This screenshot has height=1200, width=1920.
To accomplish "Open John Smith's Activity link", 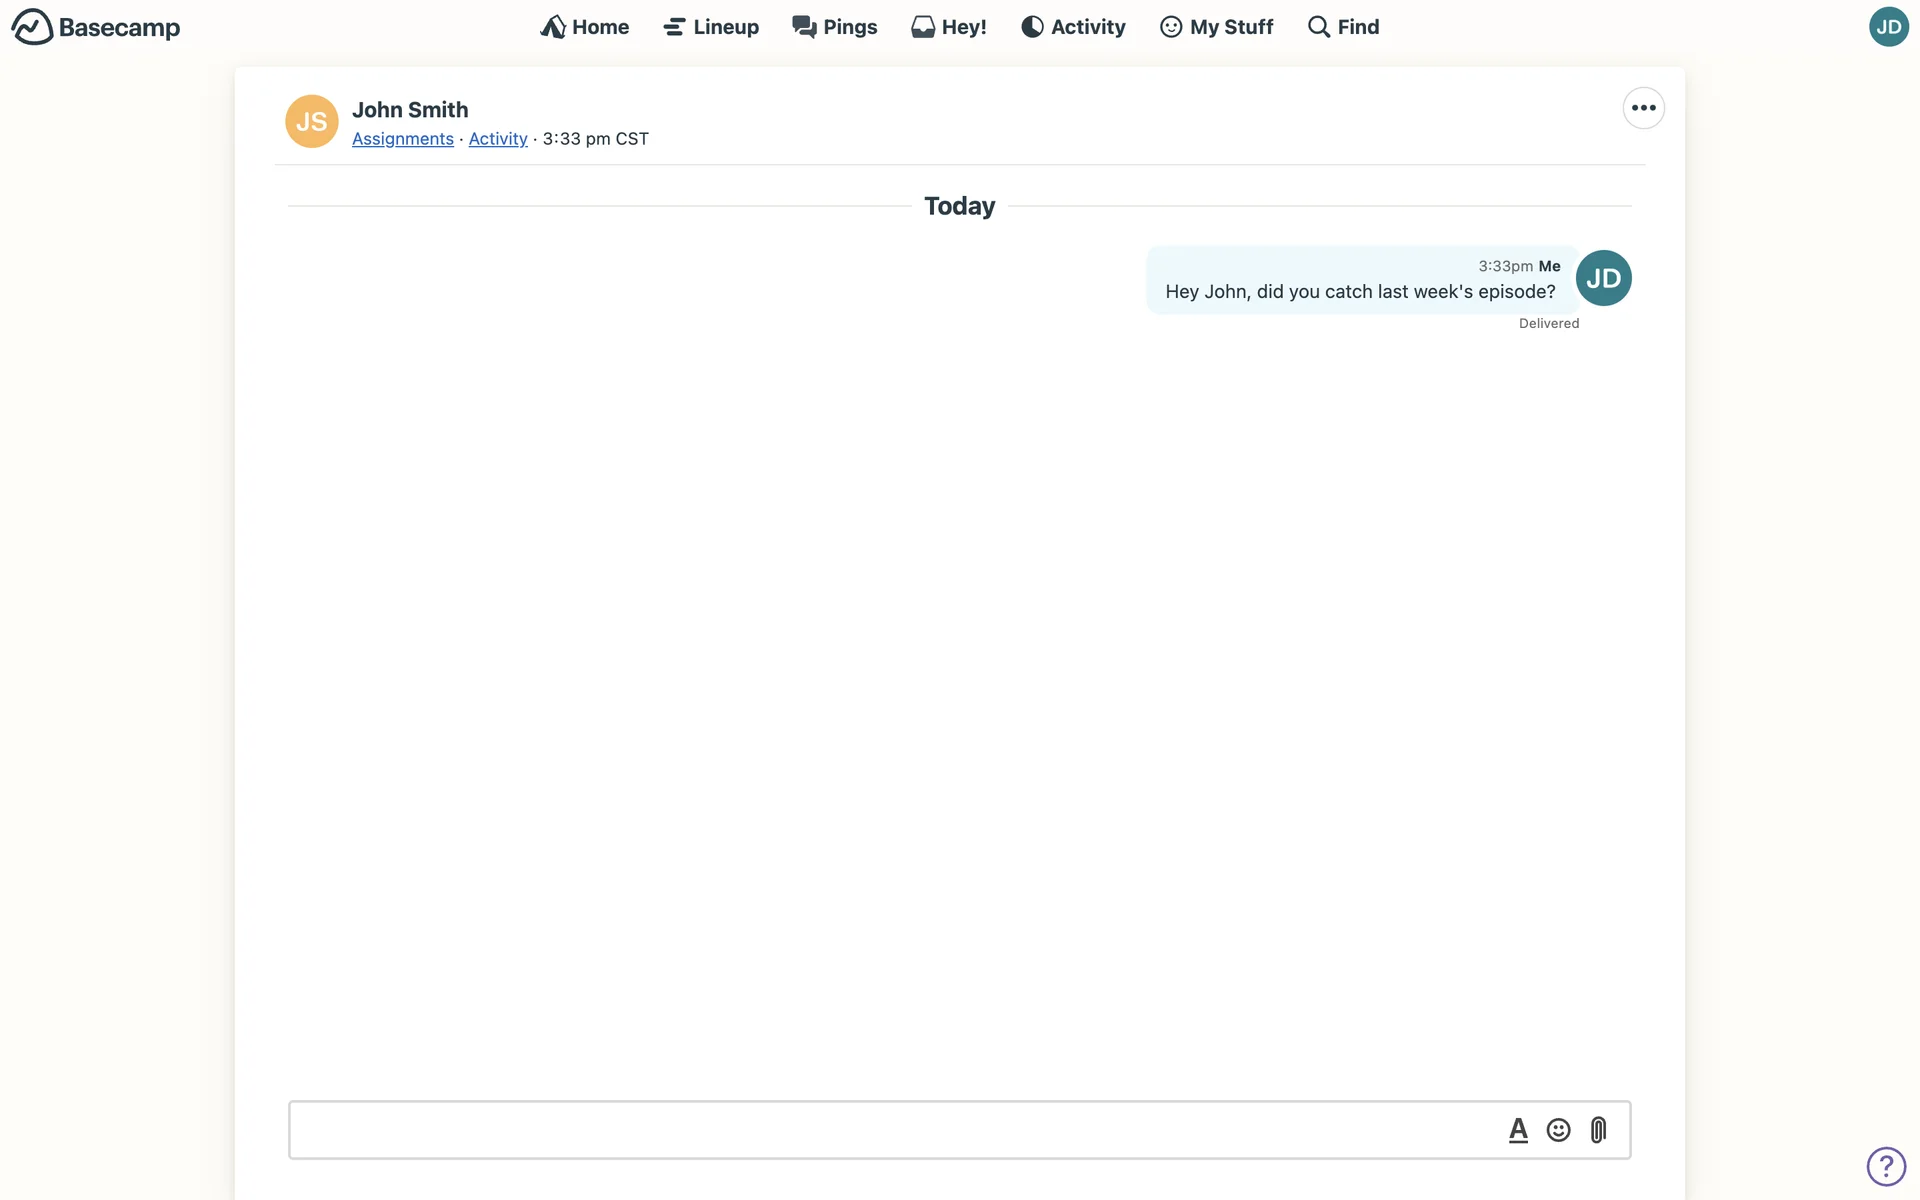I will pyautogui.click(x=497, y=139).
